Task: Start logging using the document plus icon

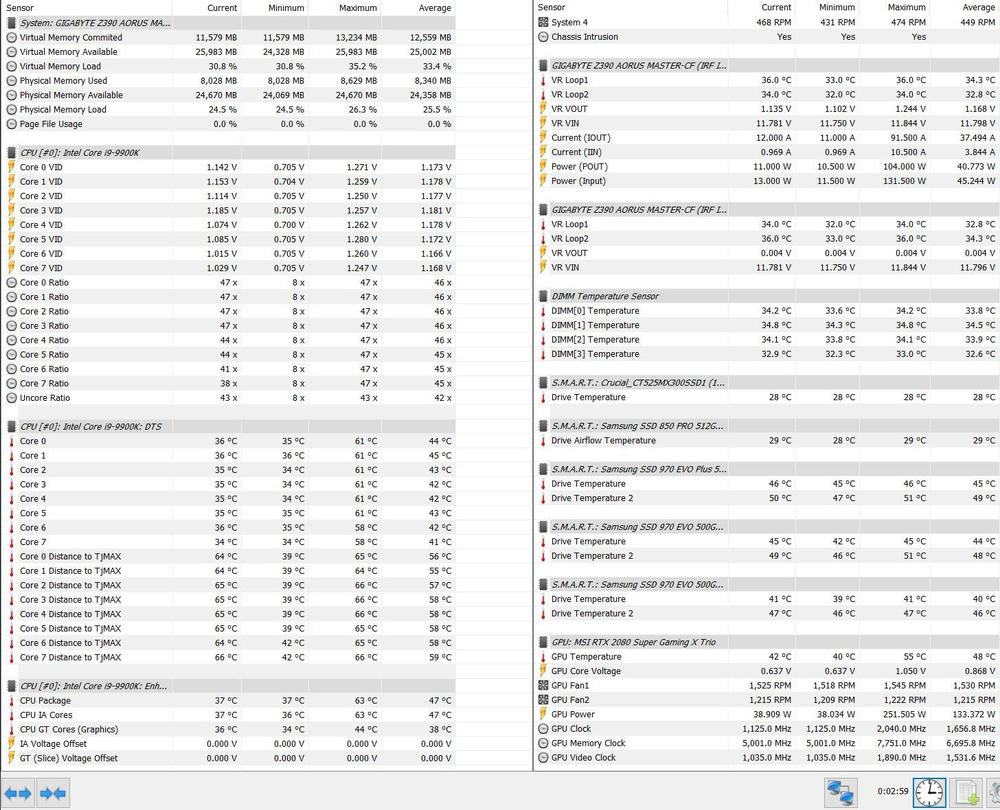Action: click(x=966, y=792)
